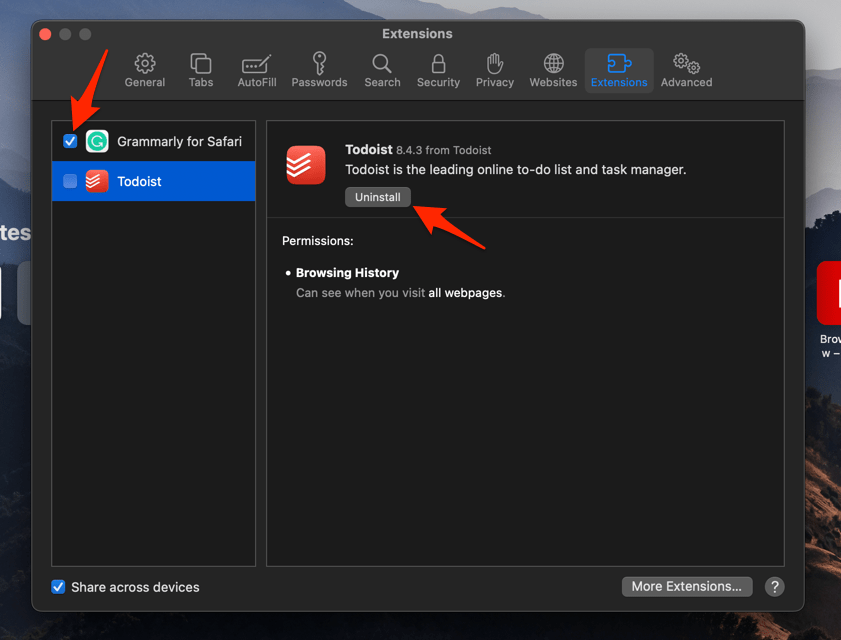Select Grammarly for Safari in list
The width and height of the screenshot is (841, 640).
179,141
